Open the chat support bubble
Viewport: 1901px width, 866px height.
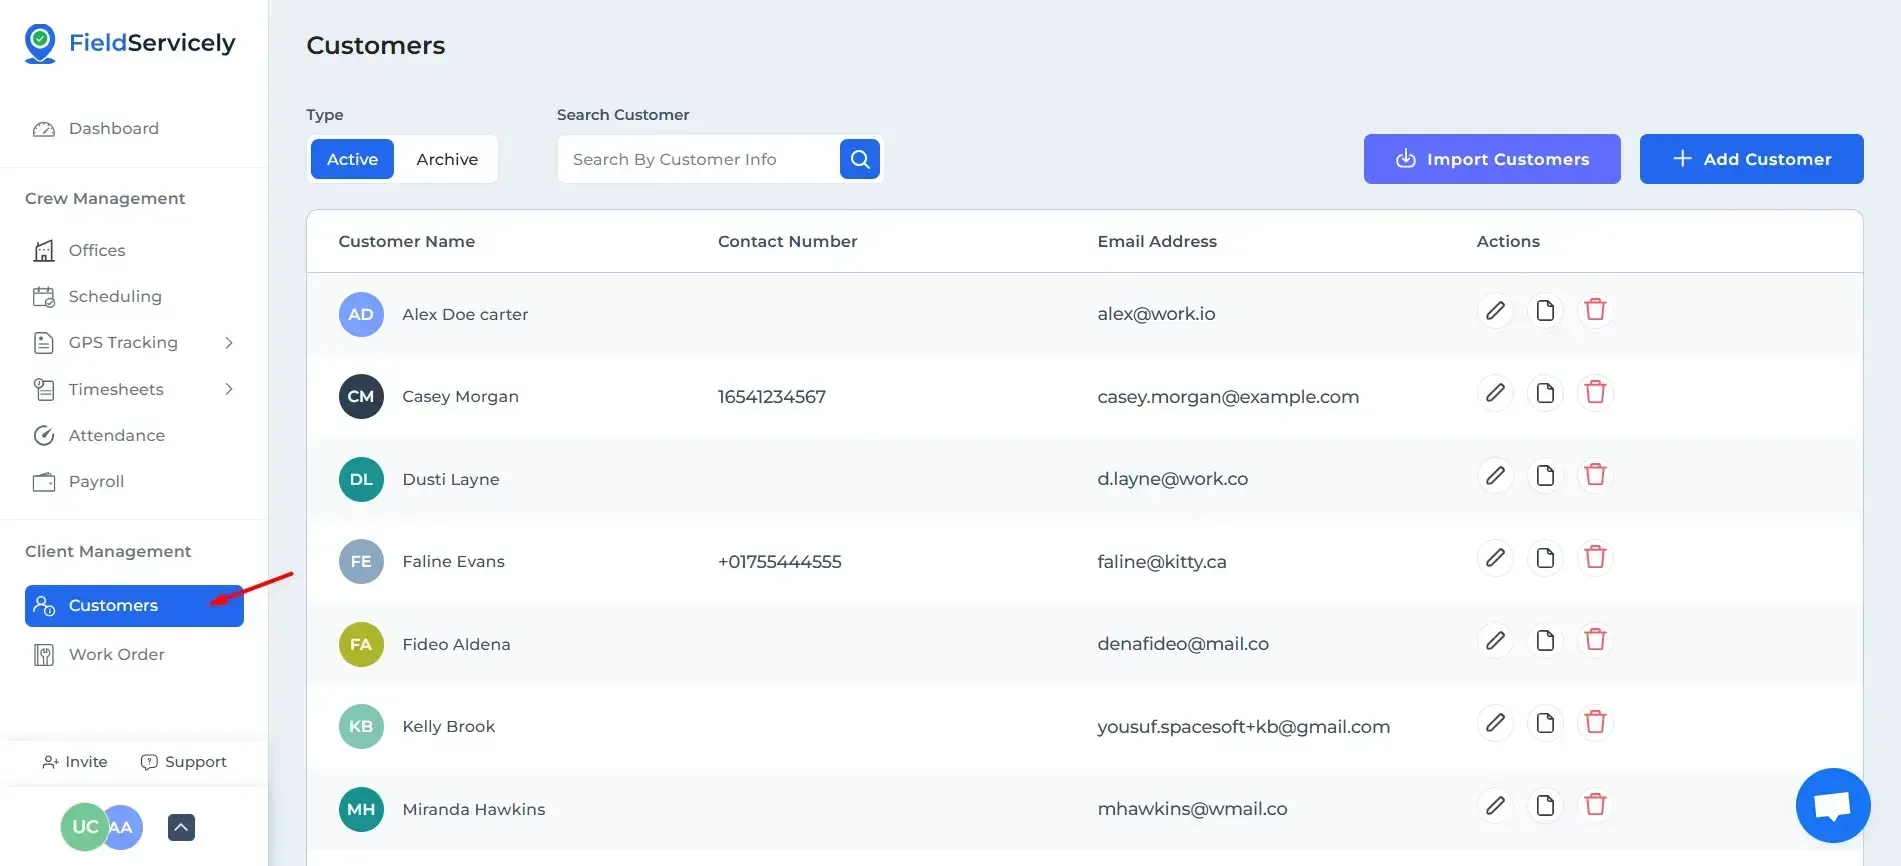click(x=1832, y=805)
